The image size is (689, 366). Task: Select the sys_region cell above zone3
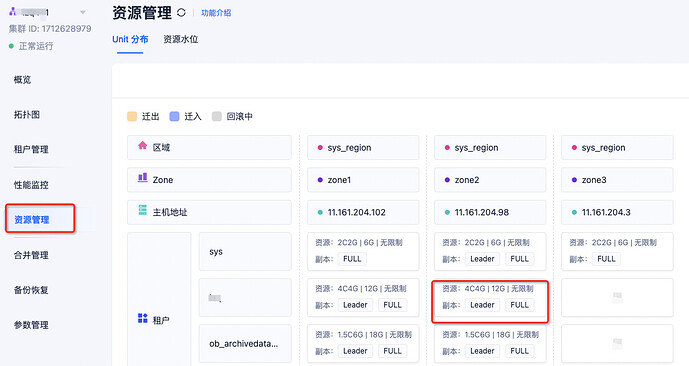tap(617, 148)
